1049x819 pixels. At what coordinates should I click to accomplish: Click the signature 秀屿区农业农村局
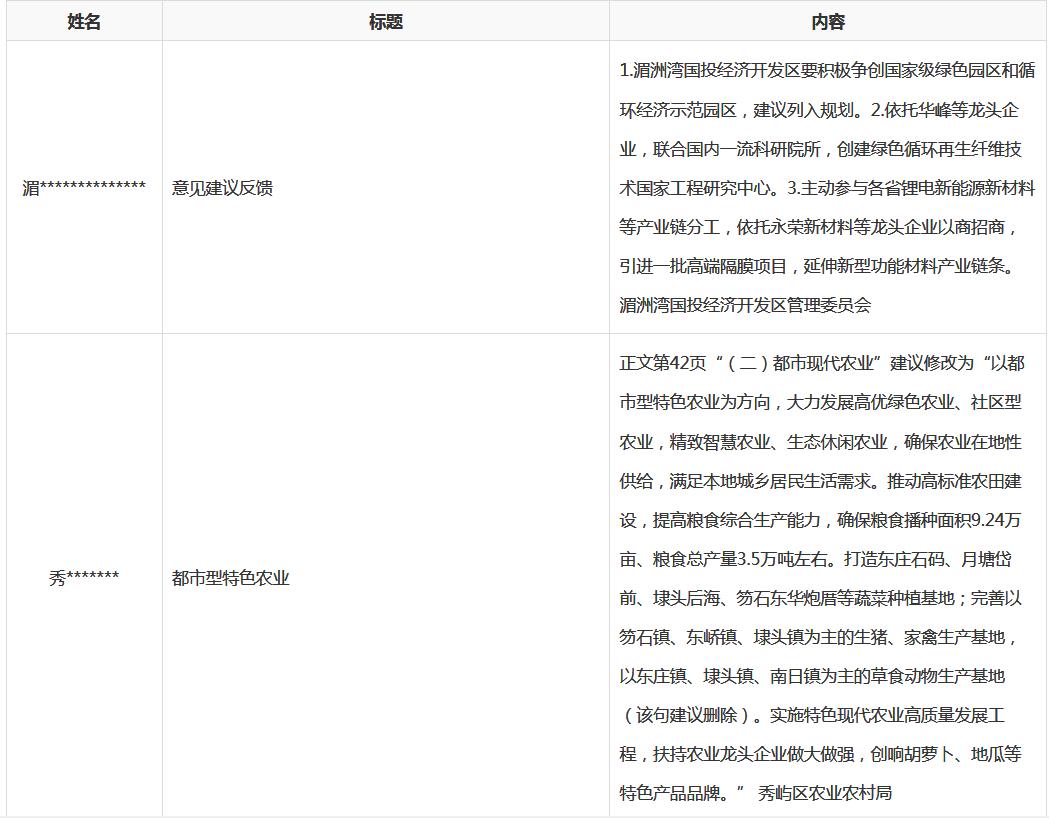tap(825, 793)
